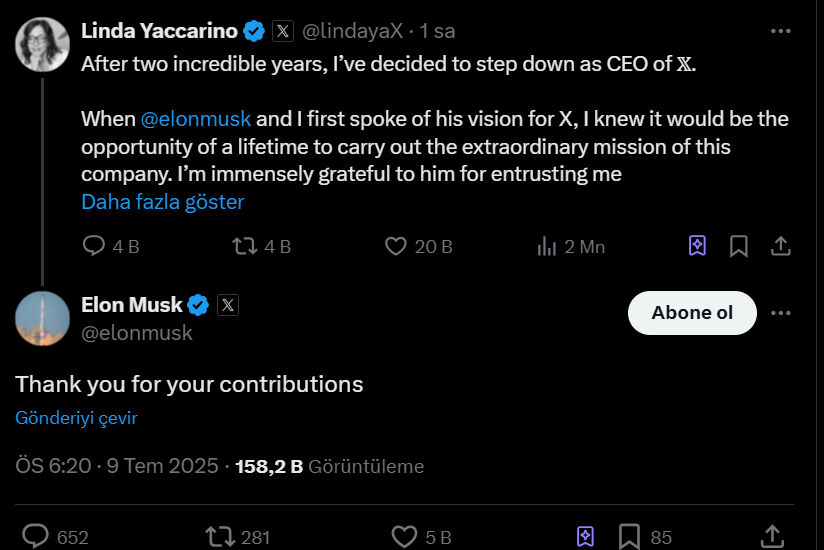Screen dimensions: 824x550
Task: Bookmark Linda Yaccarino's post
Action: [739, 246]
